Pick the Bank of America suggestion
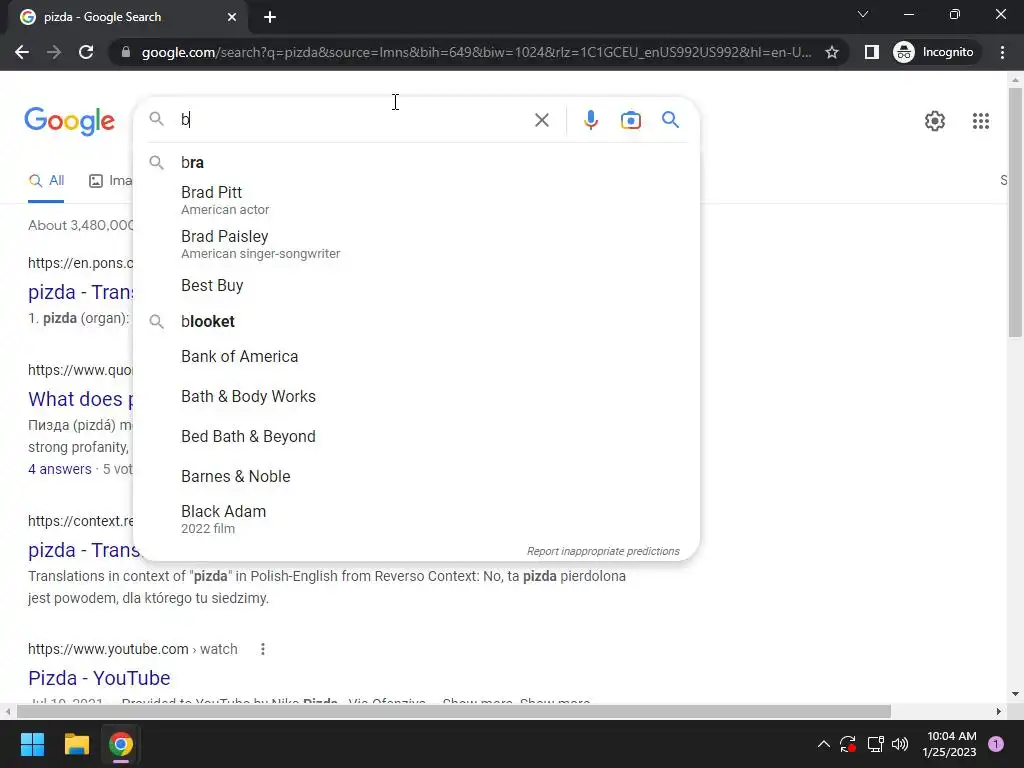Viewport: 1024px width, 768px height. (416, 357)
